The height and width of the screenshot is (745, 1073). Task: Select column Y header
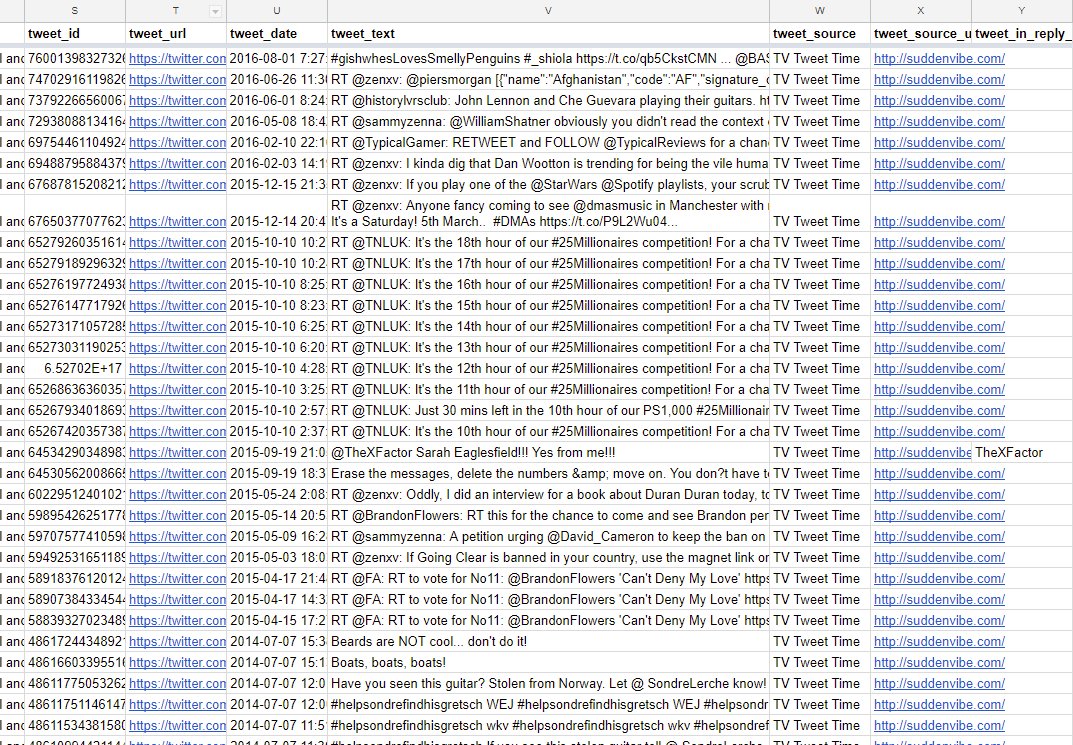[x=1022, y=11]
